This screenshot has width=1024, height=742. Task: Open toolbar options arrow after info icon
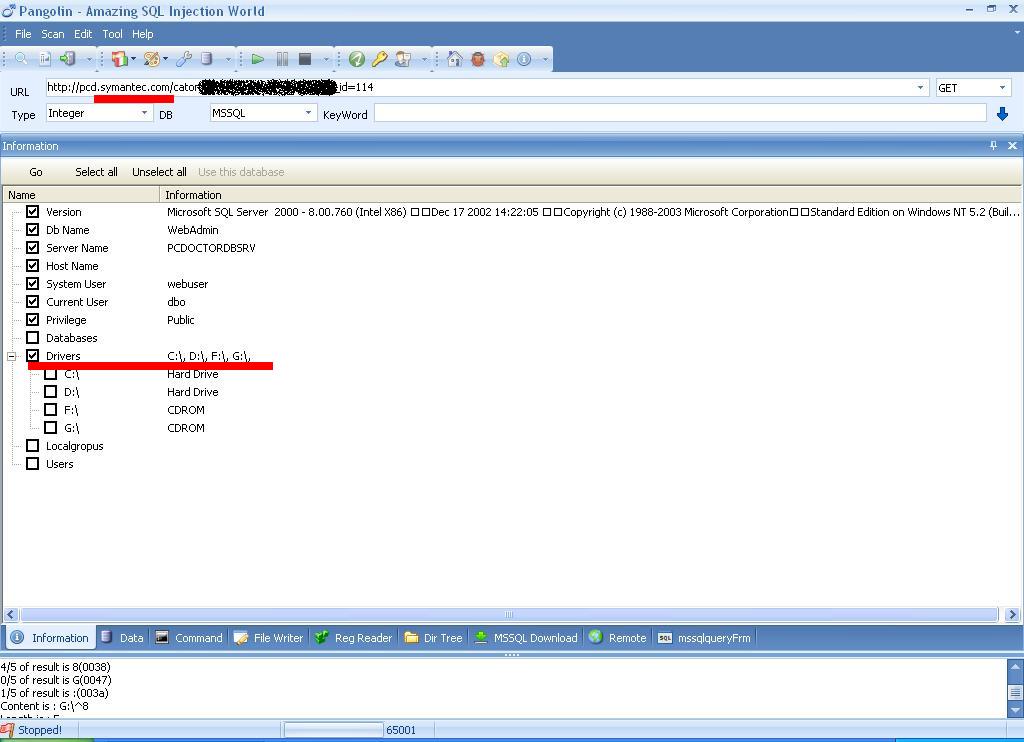tap(545, 59)
